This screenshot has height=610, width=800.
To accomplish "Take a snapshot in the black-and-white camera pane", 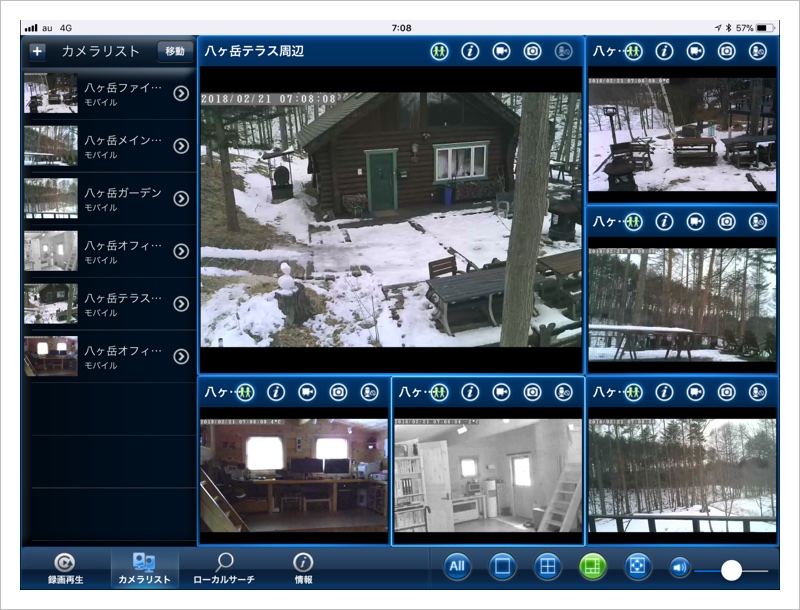I will [533, 392].
